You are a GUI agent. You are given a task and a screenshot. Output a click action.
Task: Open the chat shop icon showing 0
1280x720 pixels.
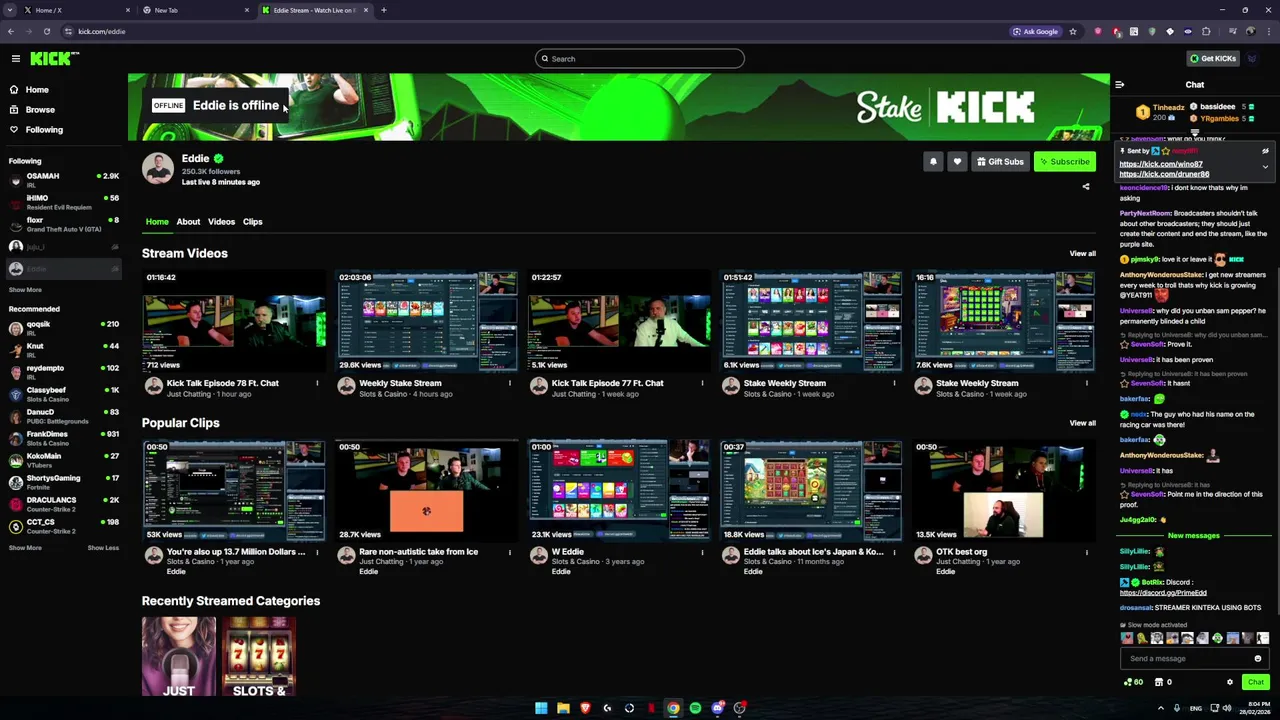click(x=1163, y=683)
